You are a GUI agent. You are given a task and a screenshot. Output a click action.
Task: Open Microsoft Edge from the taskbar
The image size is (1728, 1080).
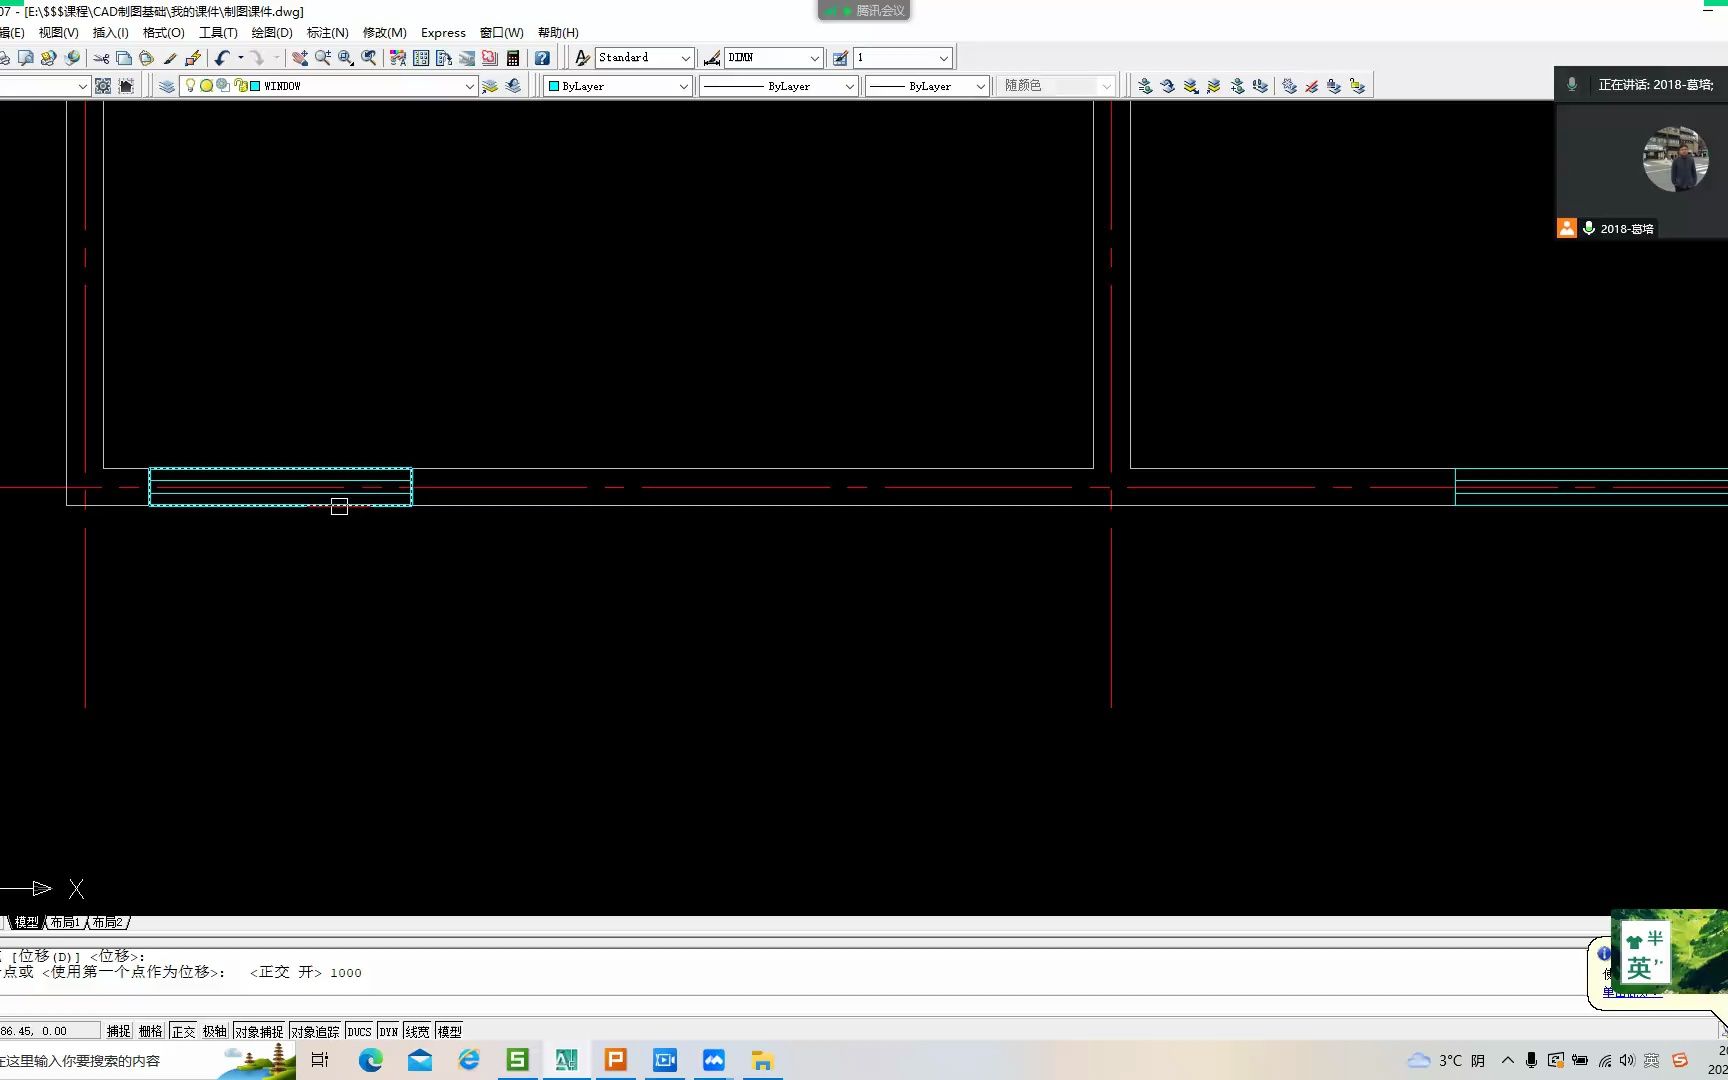(x=370, y=1060)
